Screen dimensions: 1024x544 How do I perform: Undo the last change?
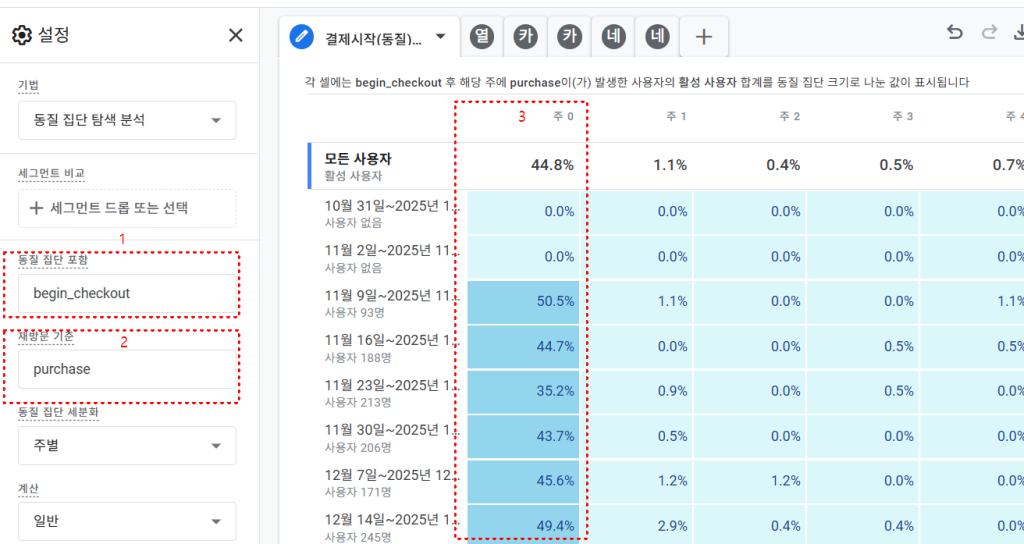955,33
